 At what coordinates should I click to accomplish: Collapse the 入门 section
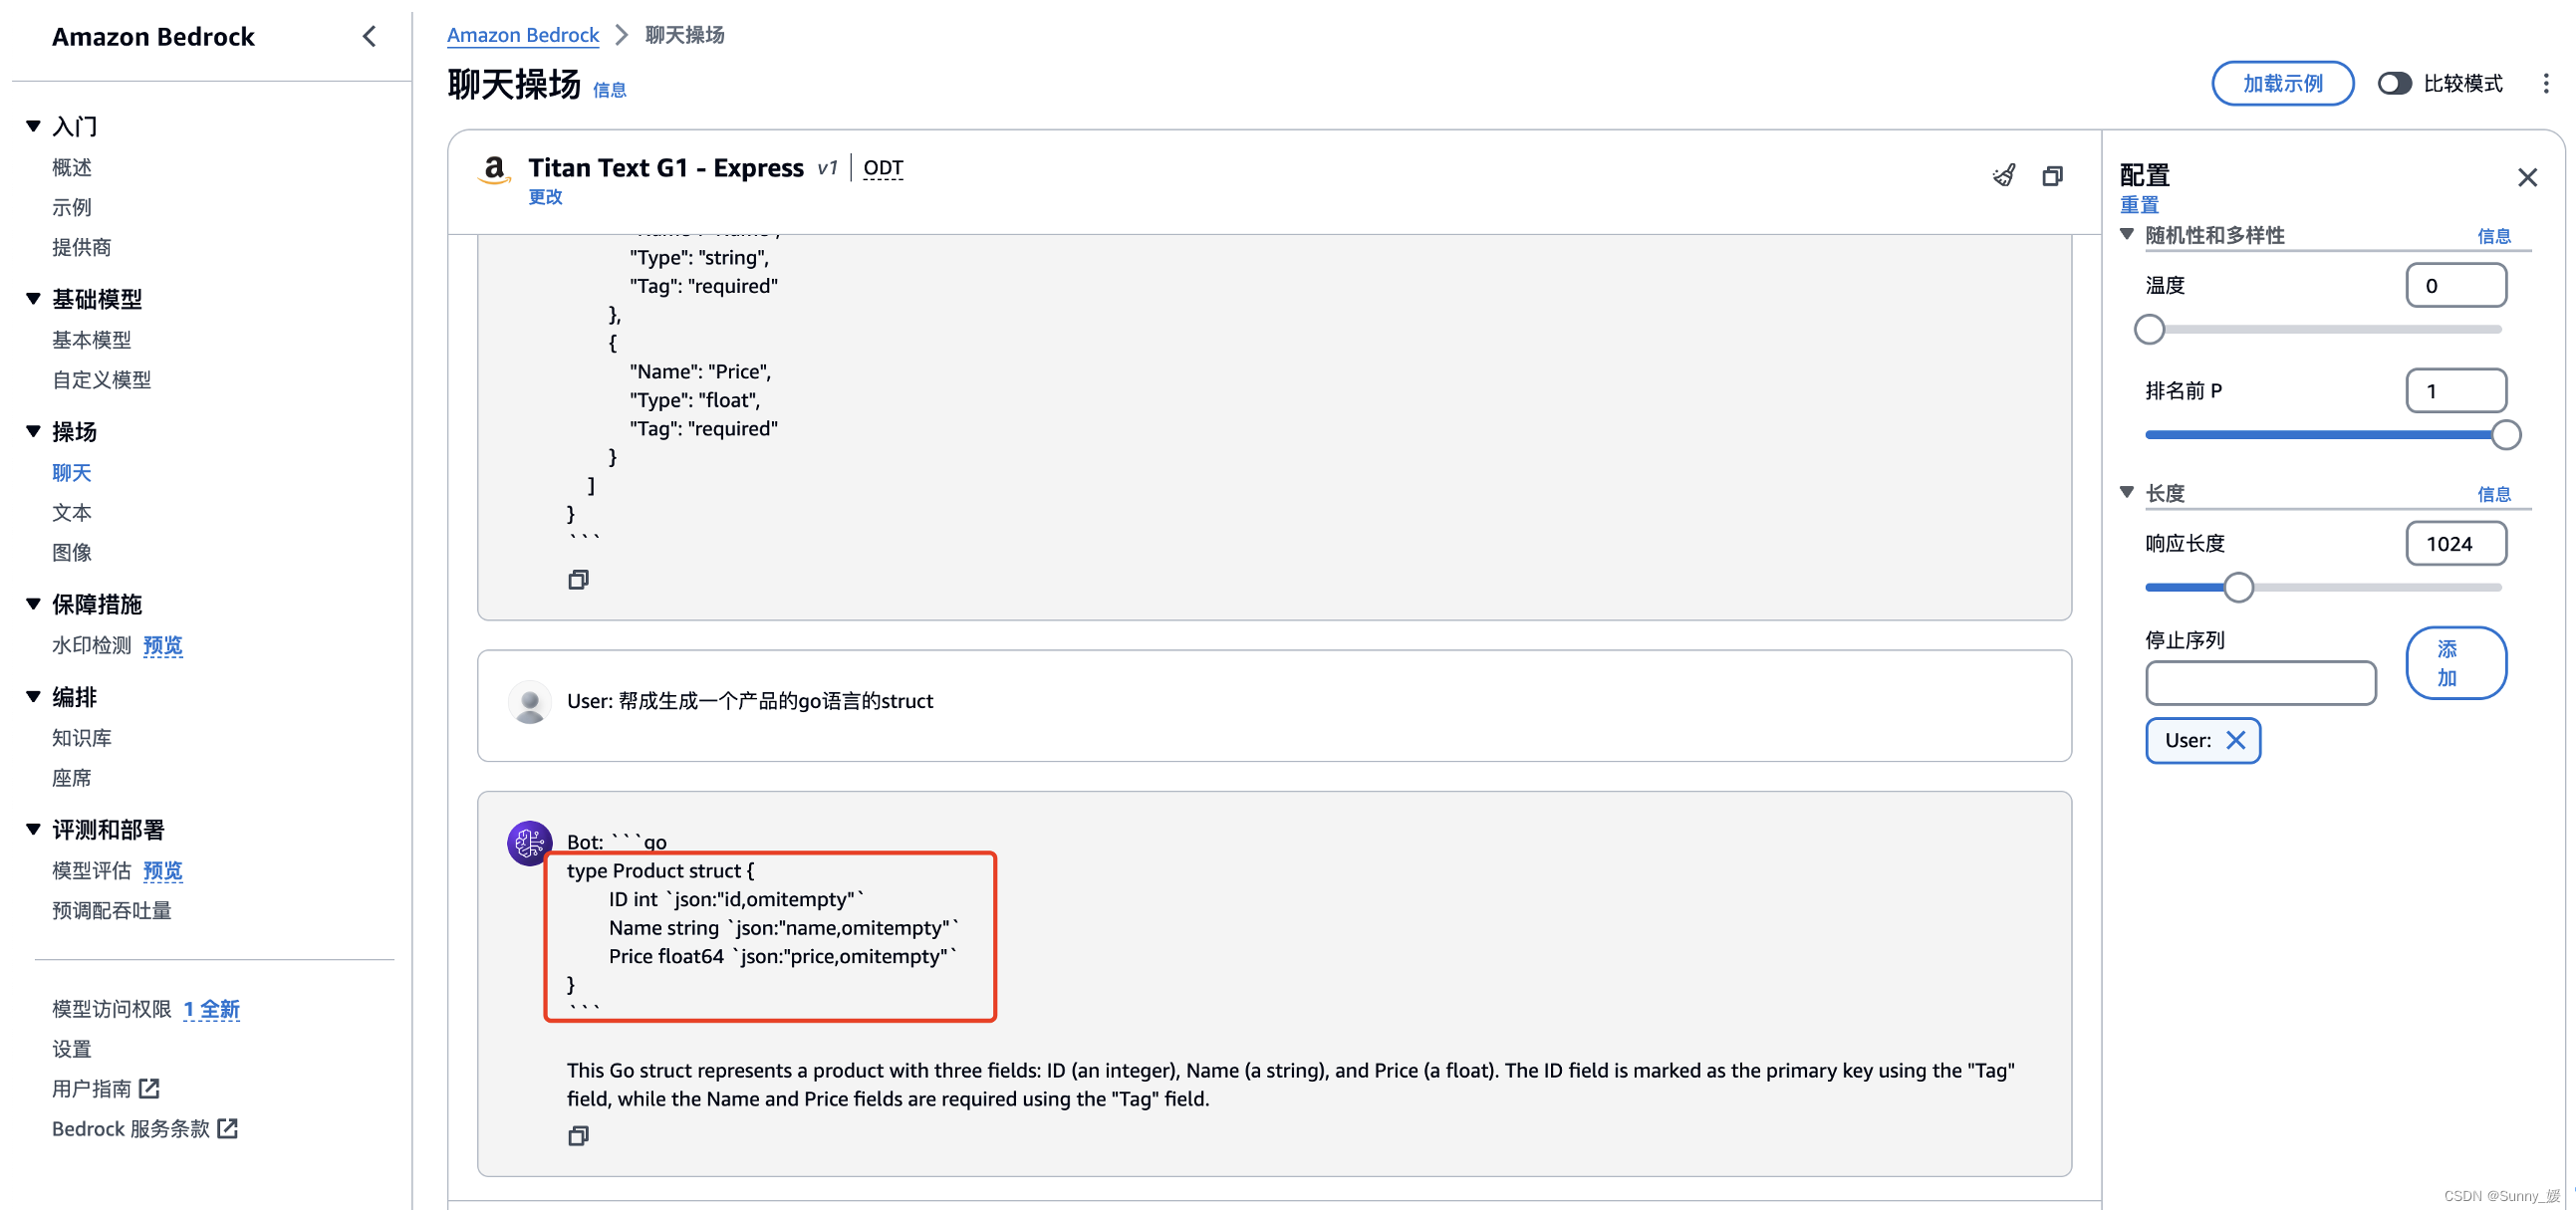point(33,126)
